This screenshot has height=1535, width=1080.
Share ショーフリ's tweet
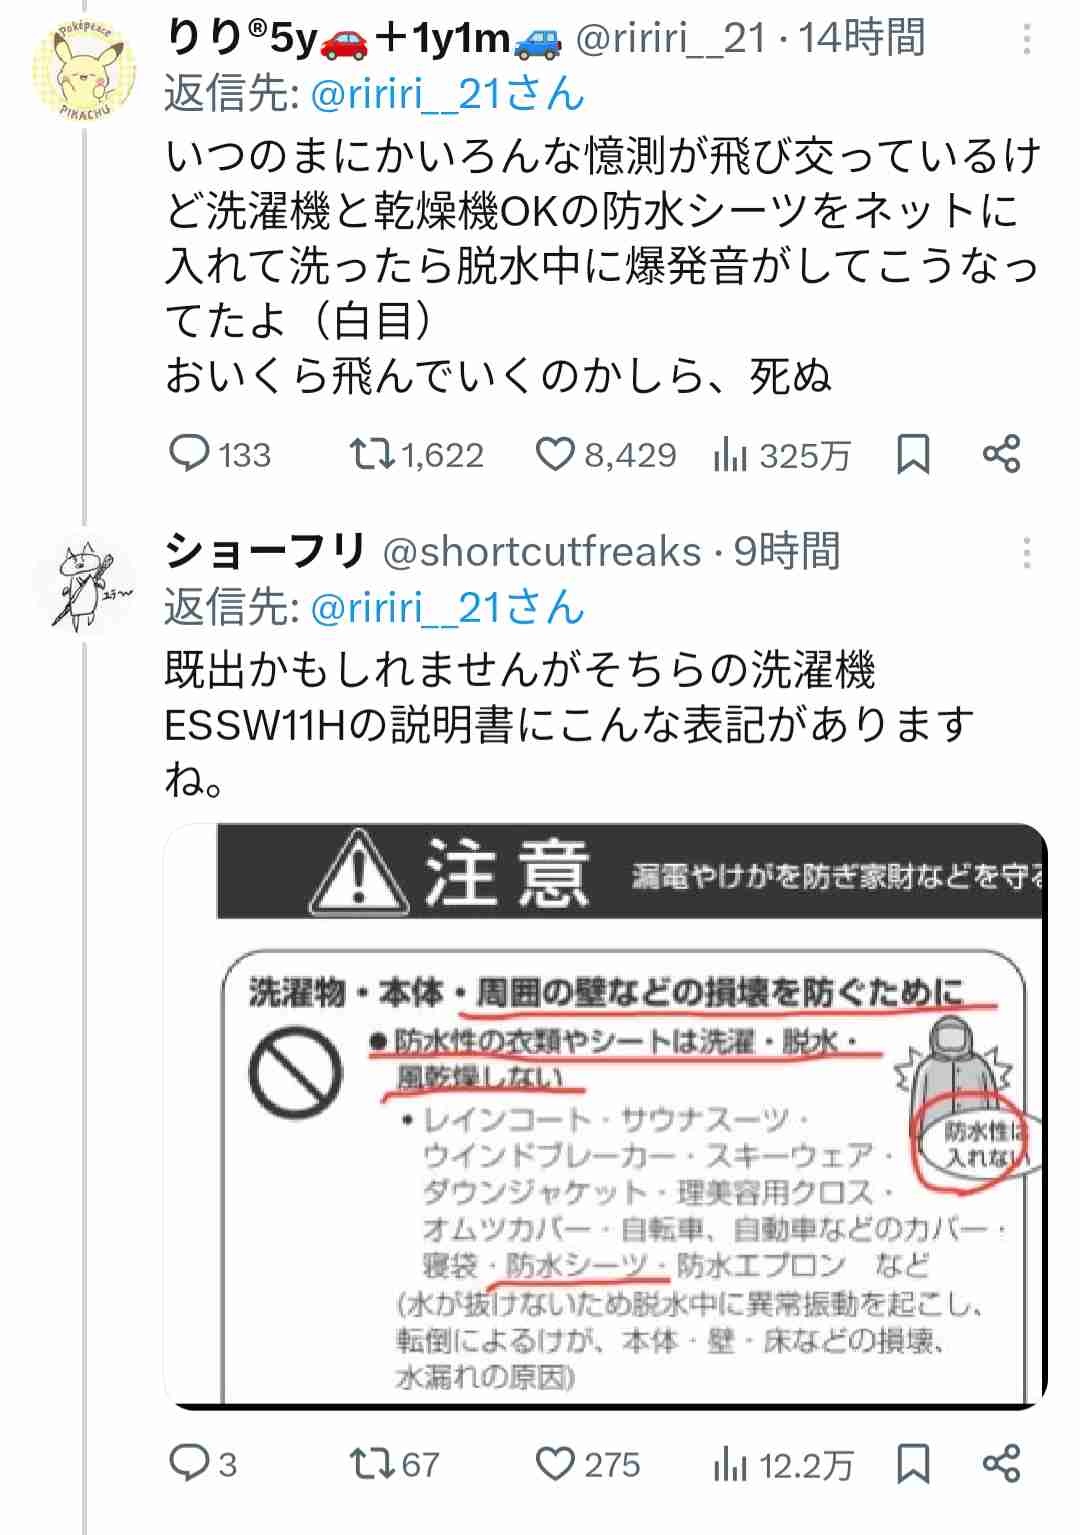[1001, 1465]
